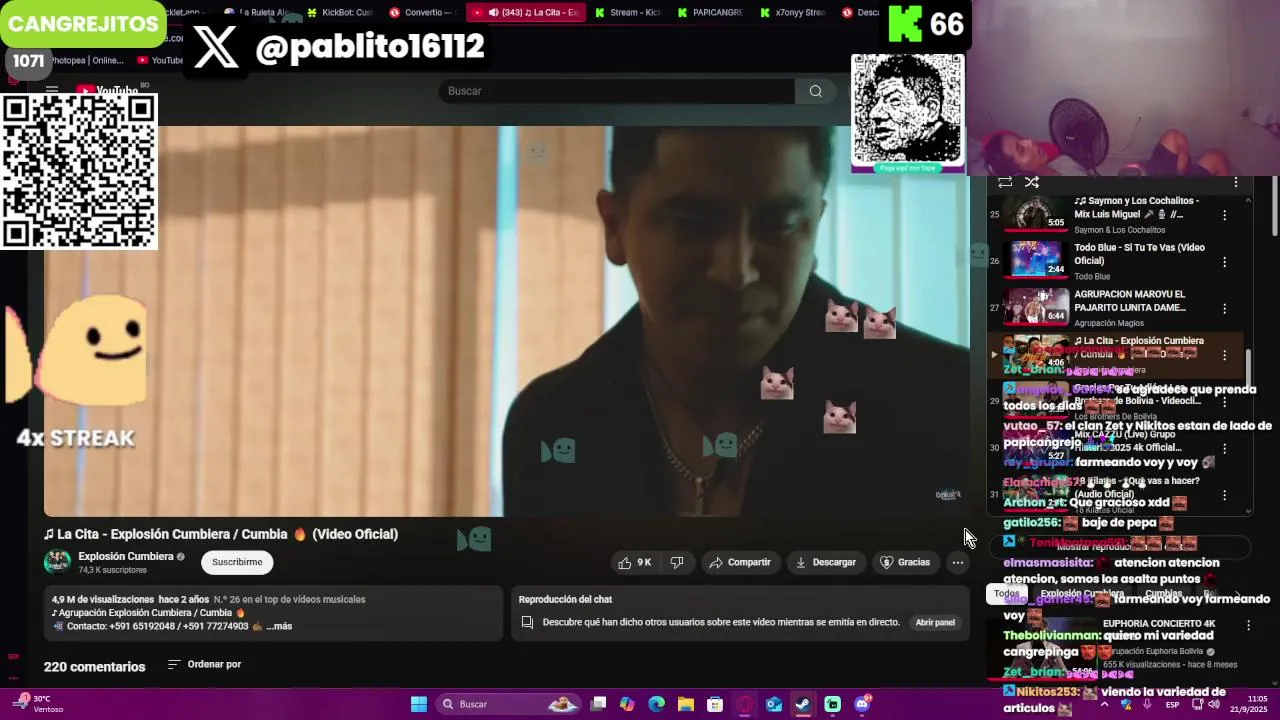Open the ESP language indicator
The width and height of the screenshot is (1280, 720).
click(1173, 704)
